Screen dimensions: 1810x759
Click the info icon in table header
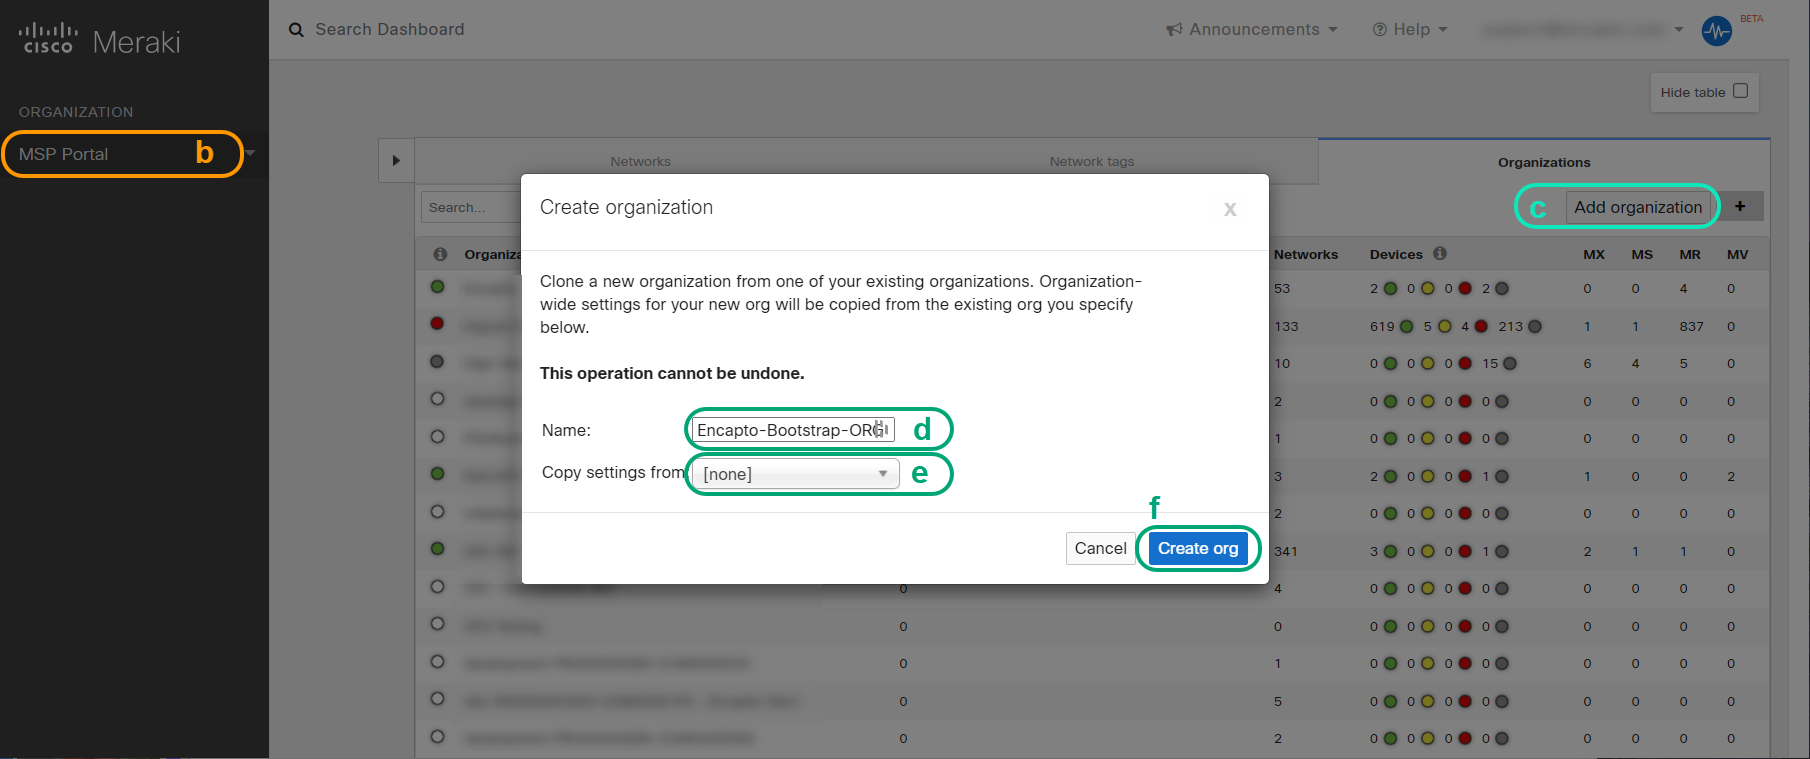(440, 254)
